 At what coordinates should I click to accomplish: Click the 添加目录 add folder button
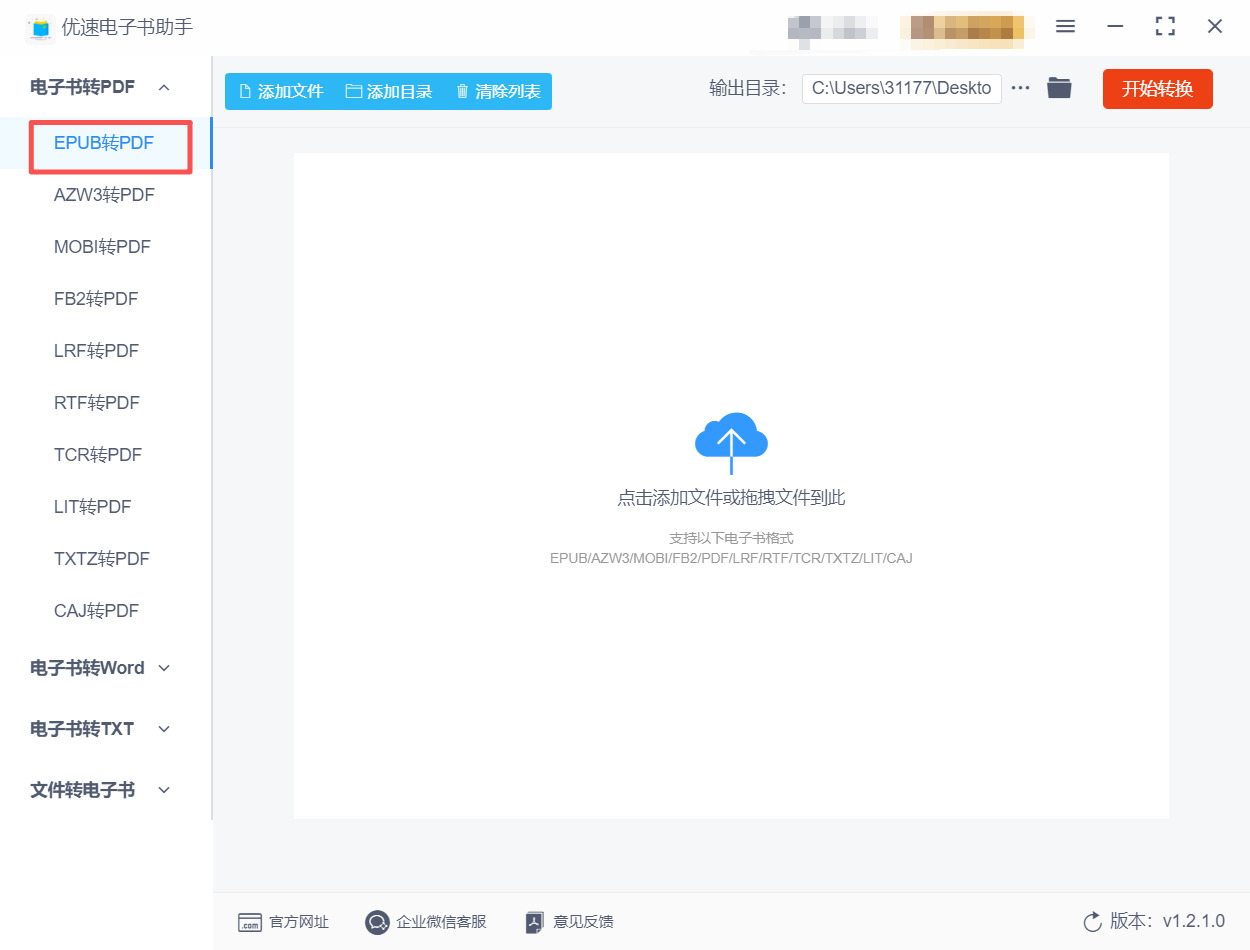point(389,91)
